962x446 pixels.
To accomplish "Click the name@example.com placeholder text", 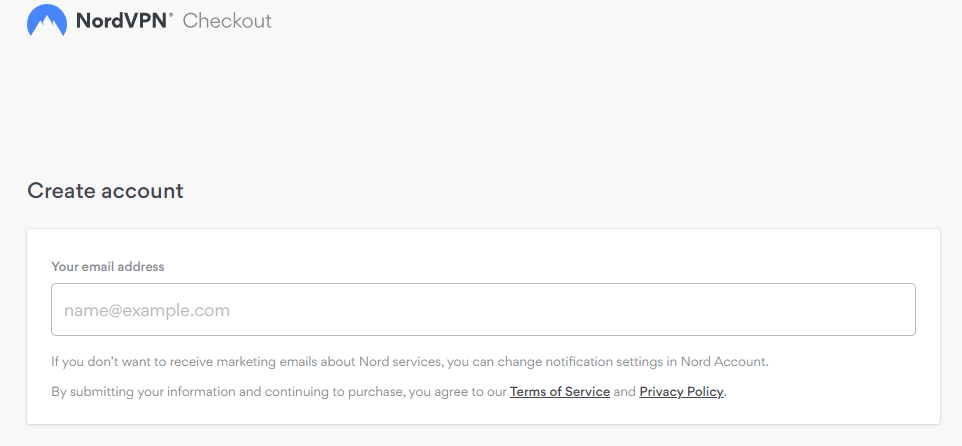I will [x=147, y=310].
